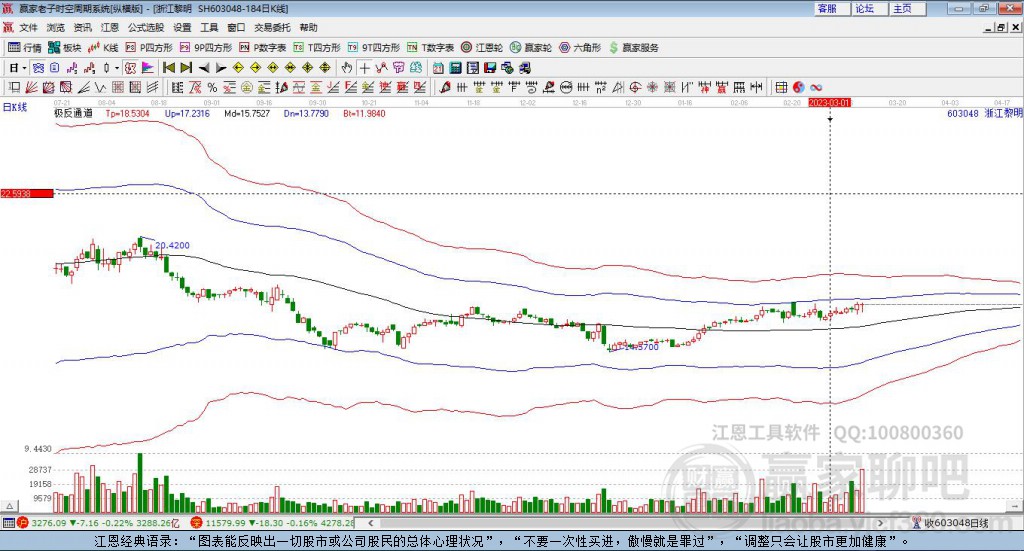Click the 行情 toolbar button
Screen dimensions: 1024x551
25,47
